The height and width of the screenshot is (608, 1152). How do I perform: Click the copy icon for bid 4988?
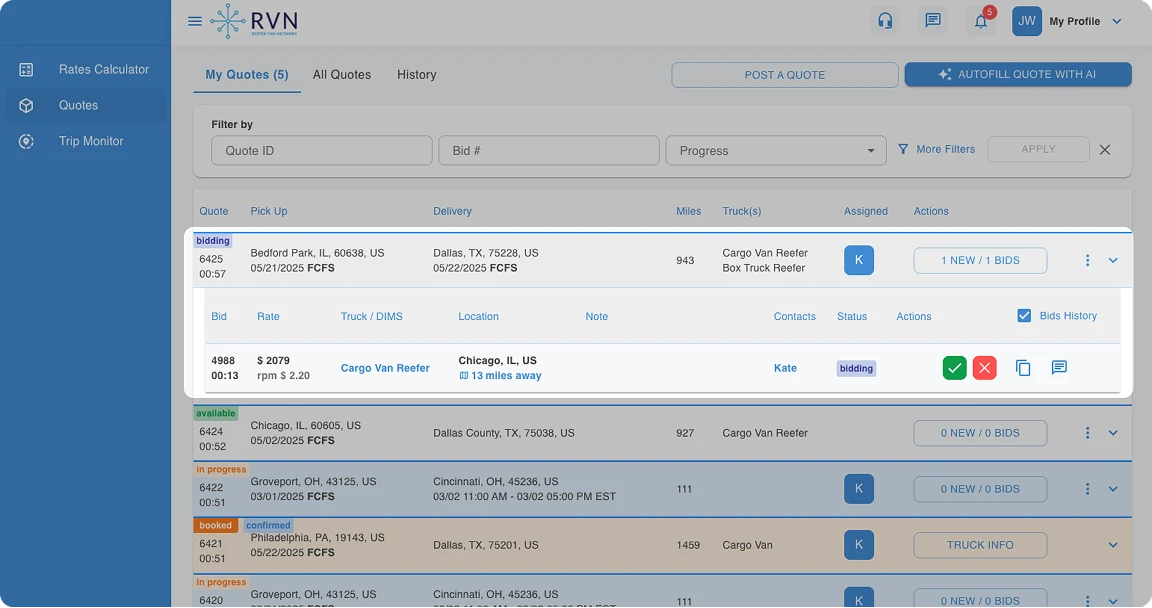(1023, 368)
